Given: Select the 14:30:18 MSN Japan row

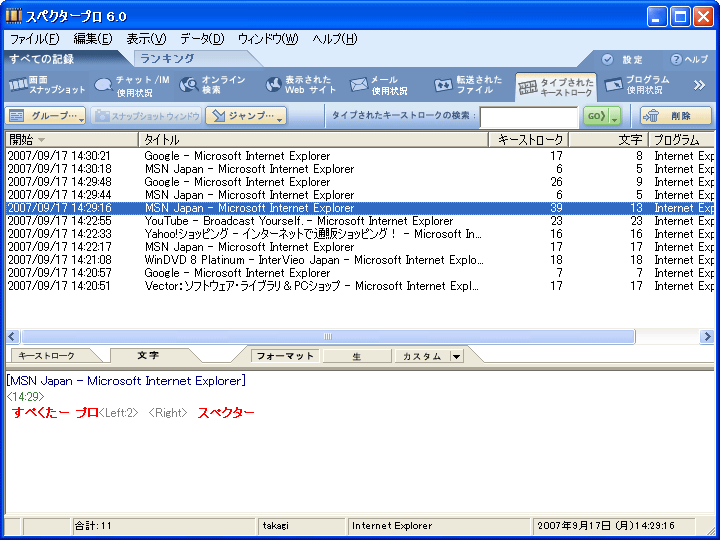Looking at the screenshot, I should (360, 169).
